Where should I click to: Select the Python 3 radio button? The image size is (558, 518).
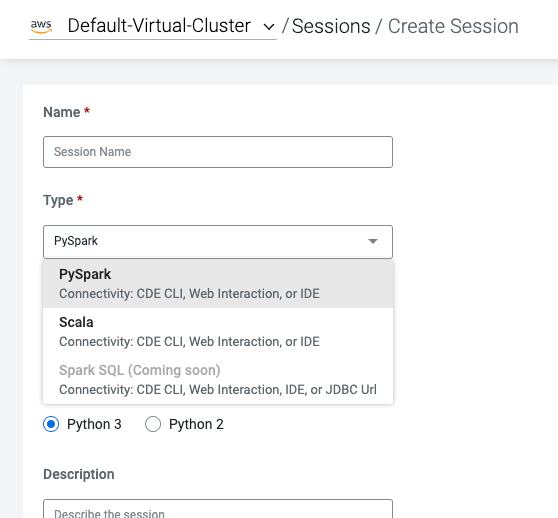[x=51, y=424]
